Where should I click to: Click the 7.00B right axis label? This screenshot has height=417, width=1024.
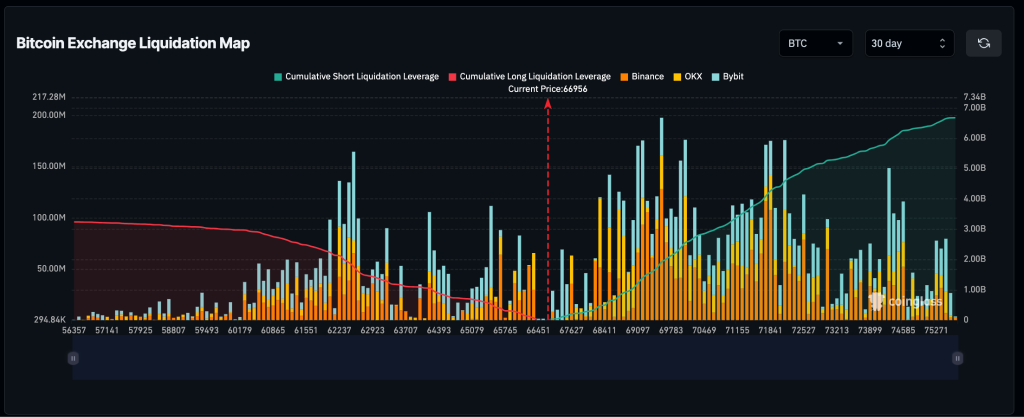click(974, 107)
